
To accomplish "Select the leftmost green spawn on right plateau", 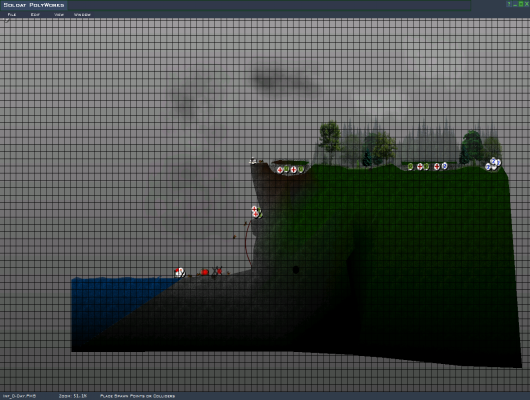I will (410, 166).
